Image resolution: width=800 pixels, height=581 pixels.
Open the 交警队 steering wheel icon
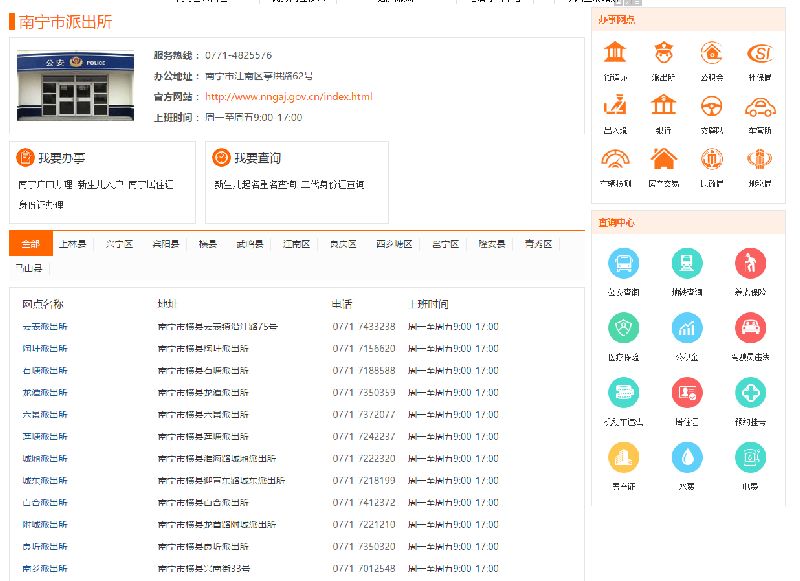[712, 106]
